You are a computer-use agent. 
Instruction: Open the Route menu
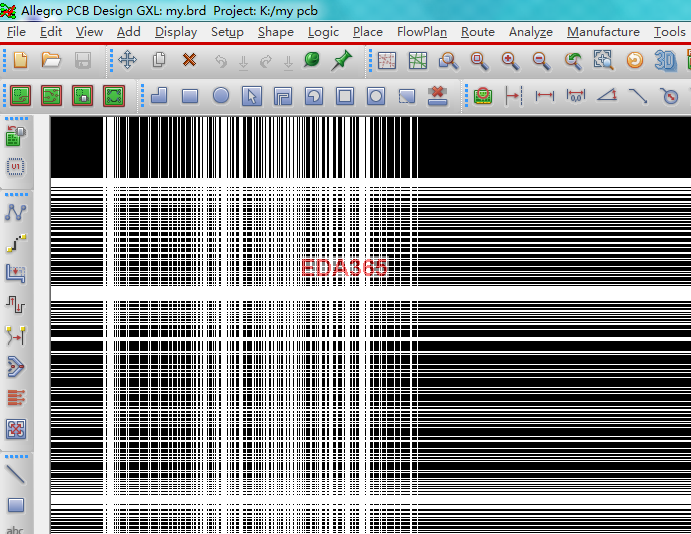coord(477,32)
